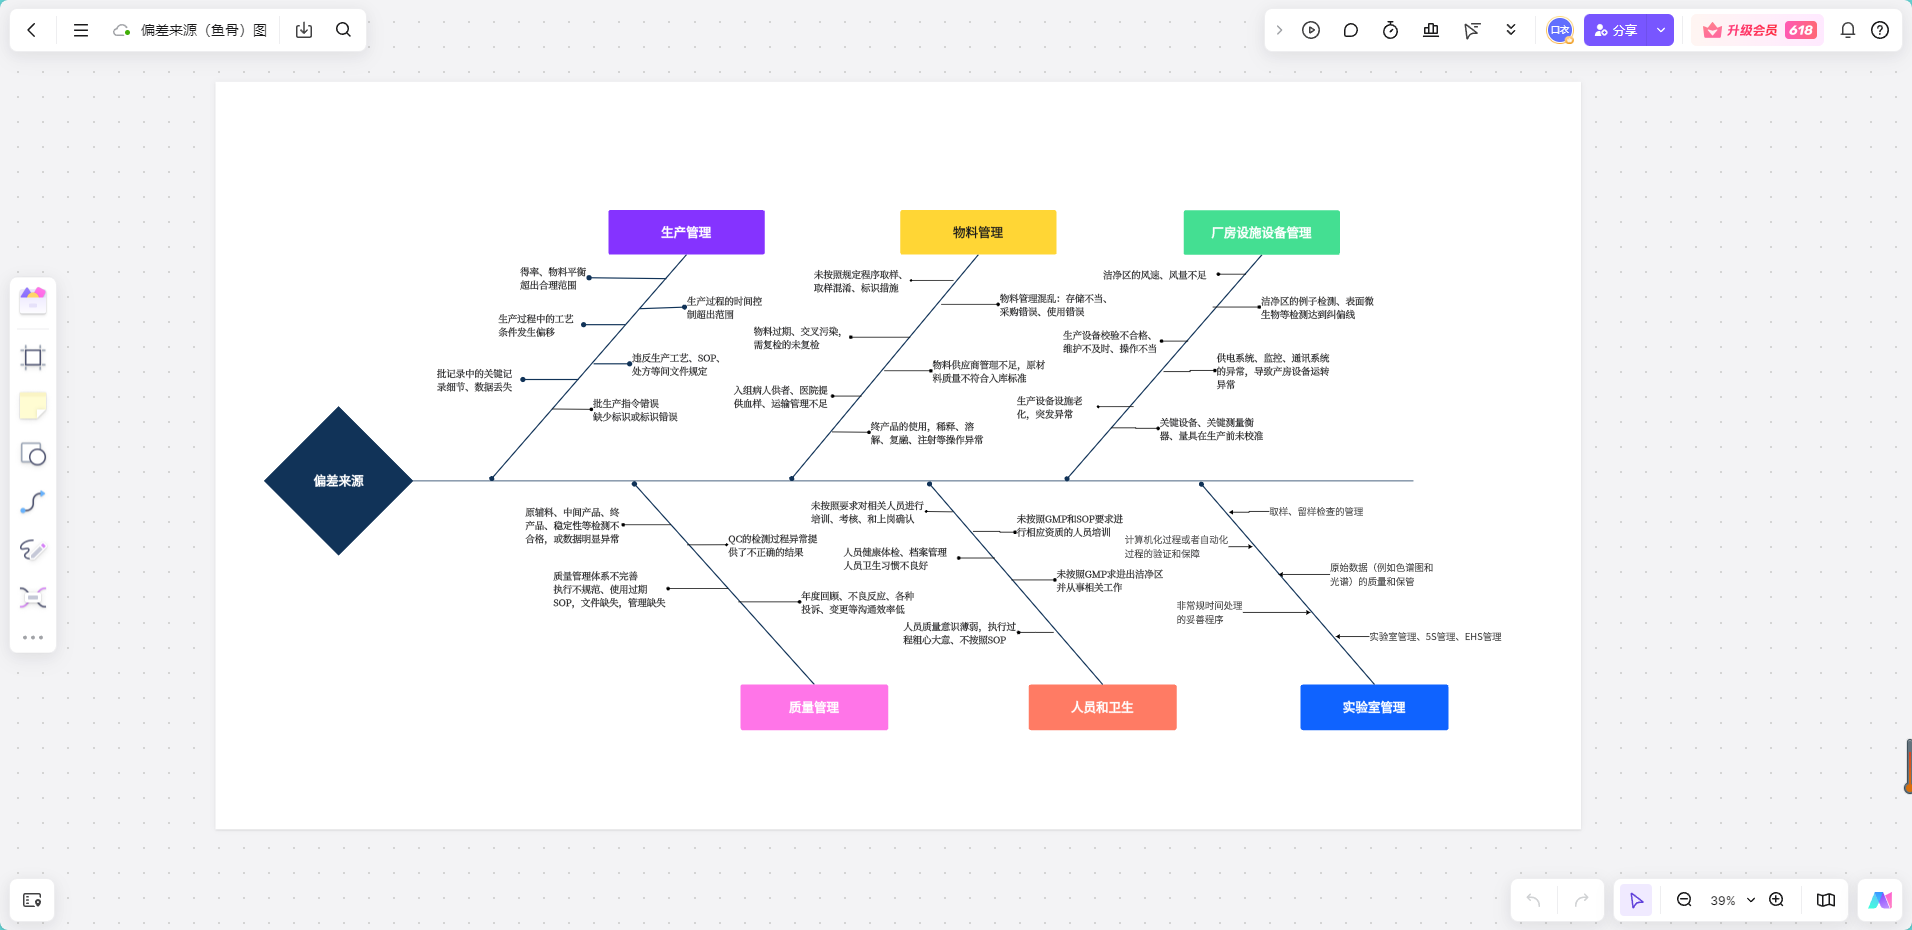1912x930 pixels.
Task: Choose the shapes tool
Action: coord(33,455)
